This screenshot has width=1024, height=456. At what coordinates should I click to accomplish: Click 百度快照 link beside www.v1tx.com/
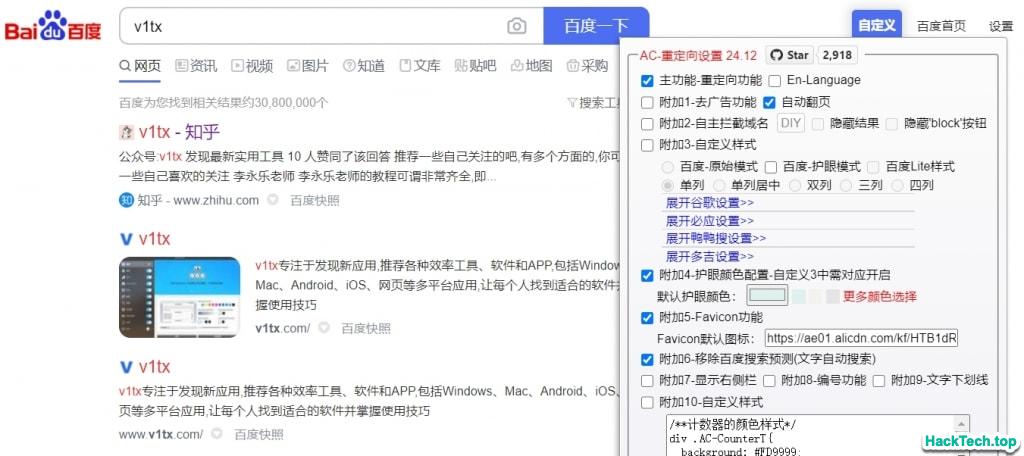coord(259,434)
